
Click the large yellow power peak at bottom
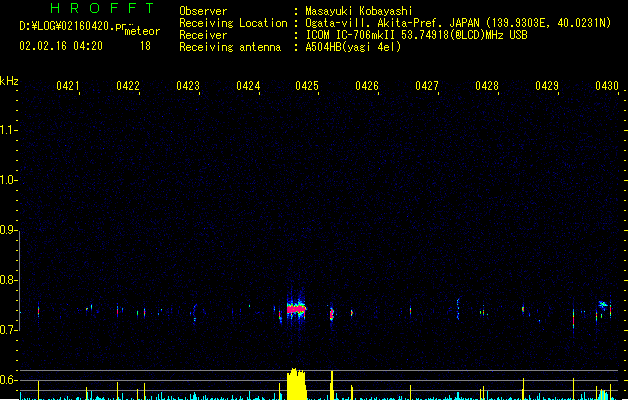pos(296,384)
